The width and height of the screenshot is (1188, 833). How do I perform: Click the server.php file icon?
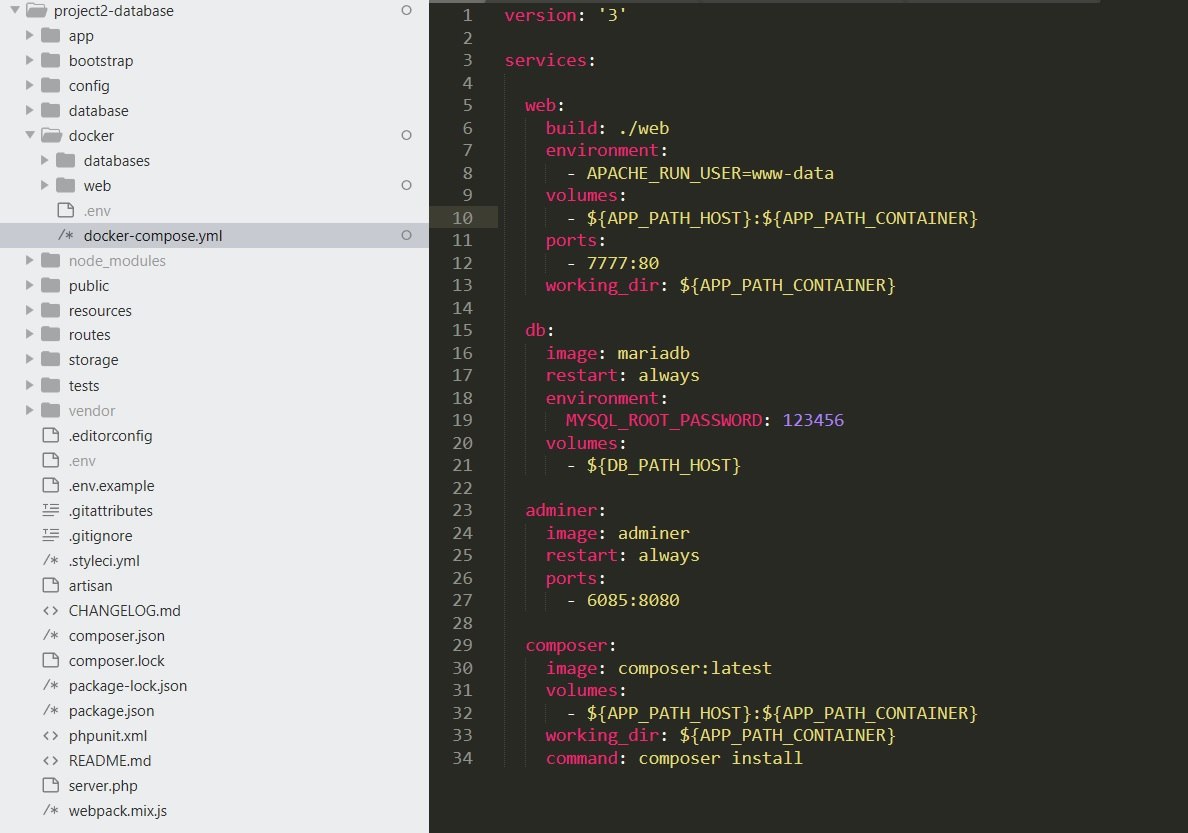coord(51,786)
